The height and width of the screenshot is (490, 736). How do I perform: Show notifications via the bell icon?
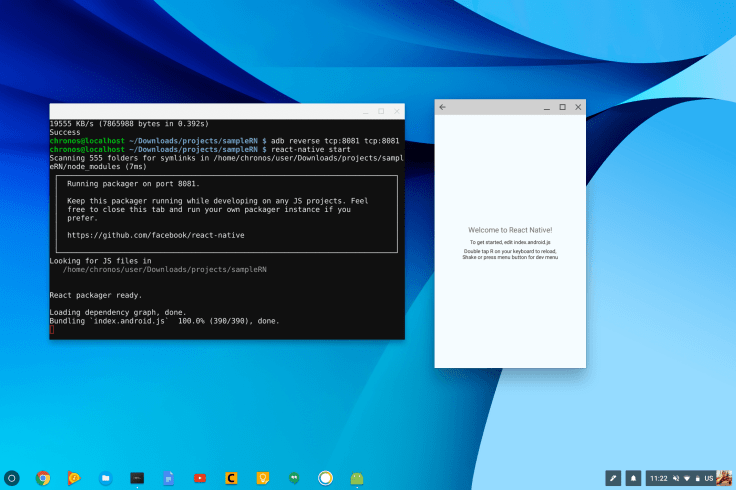coord(633,478)
